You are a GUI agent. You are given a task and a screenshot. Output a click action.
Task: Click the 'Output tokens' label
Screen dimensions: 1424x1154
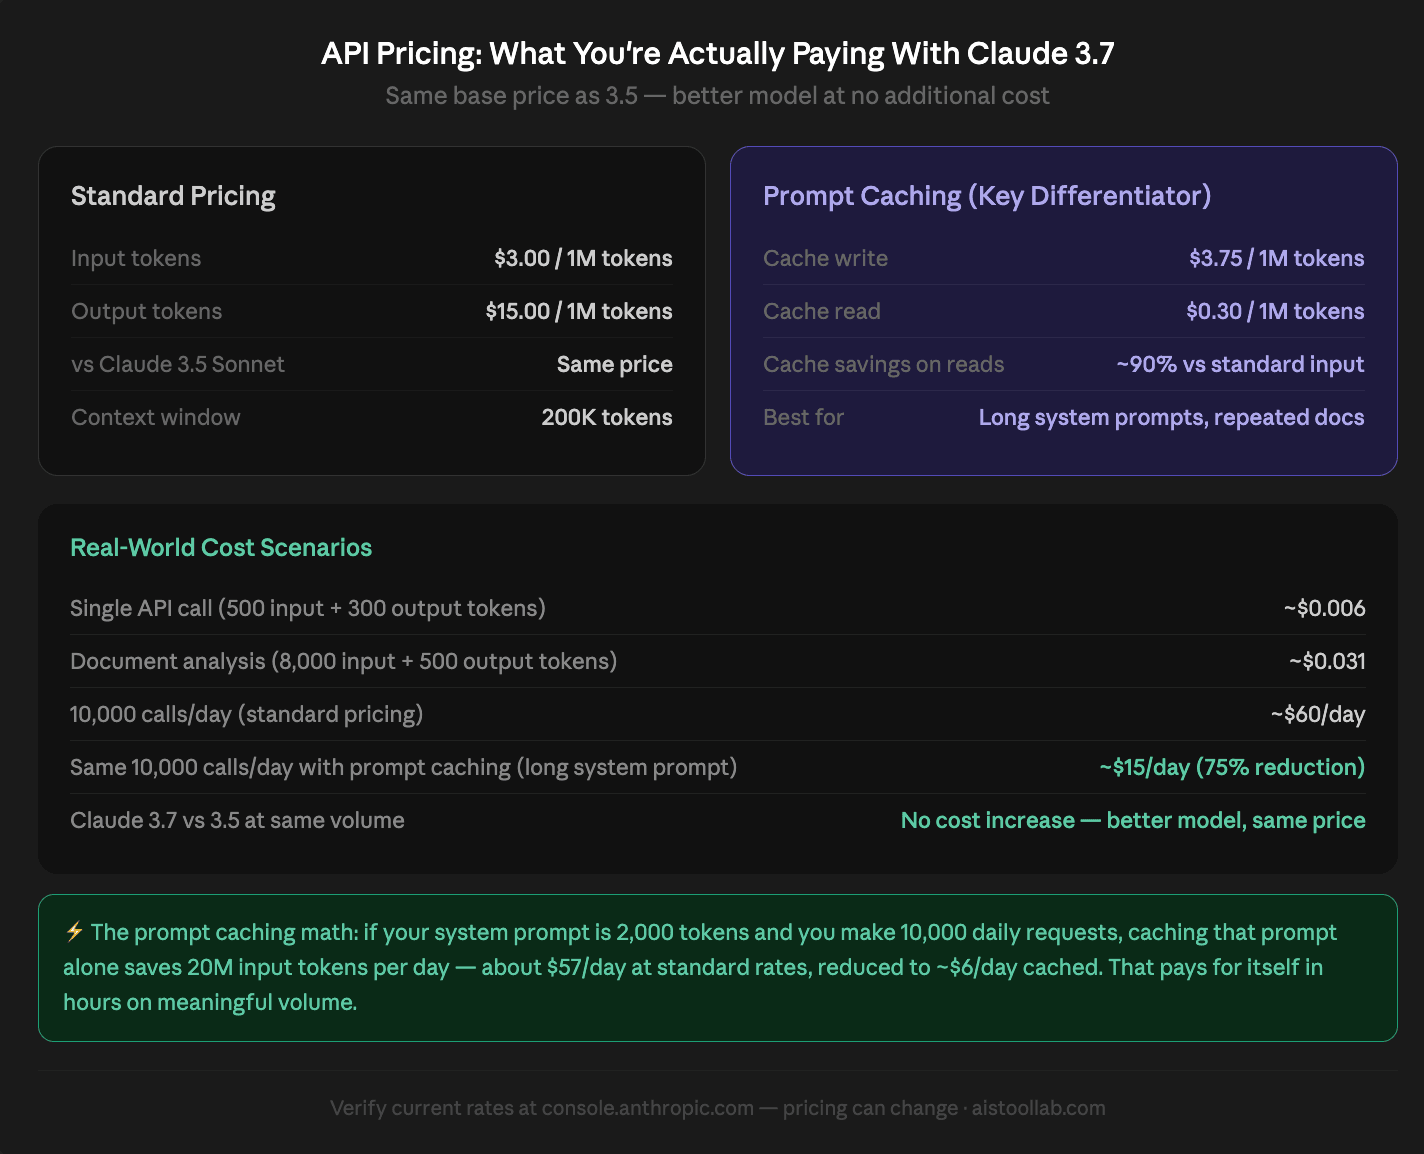[x=146, y=311]
